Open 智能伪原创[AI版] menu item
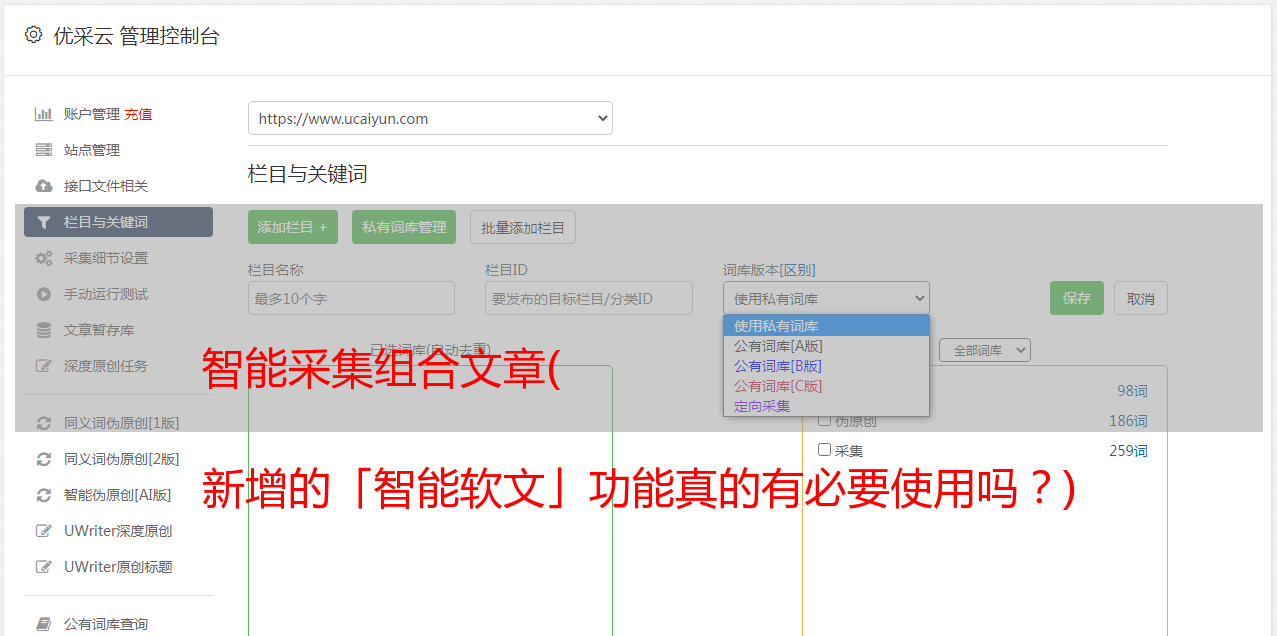 pos(118,495)
